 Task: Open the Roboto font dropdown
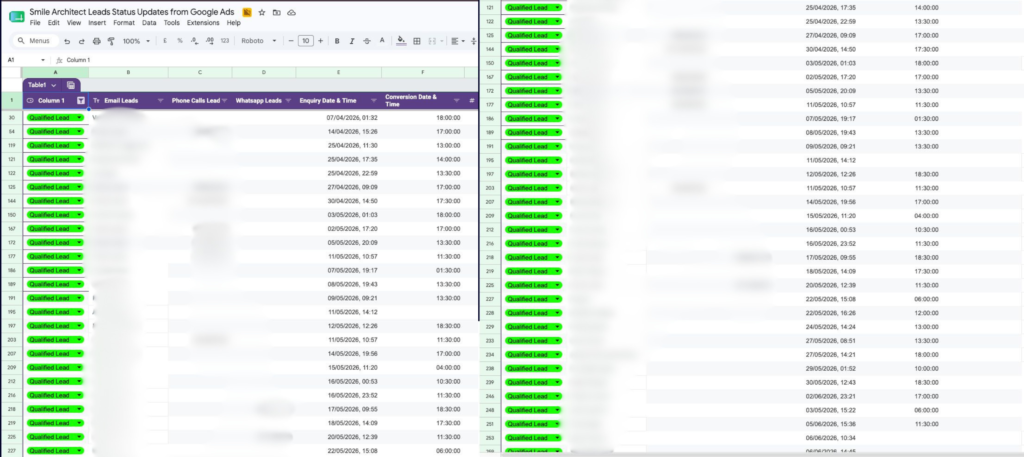pos(257,40)
